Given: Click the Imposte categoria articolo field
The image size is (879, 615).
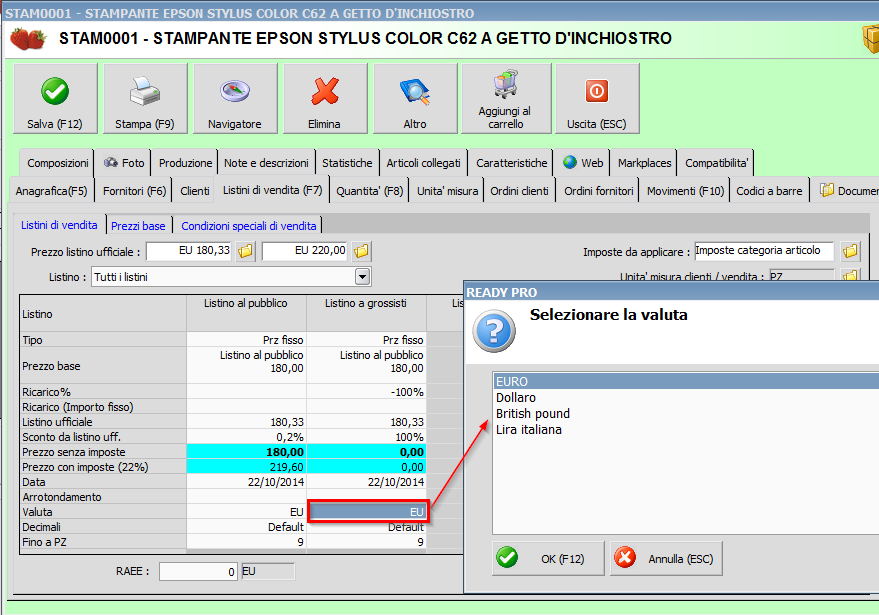Looking at the screenshot, I should [764, 251].
